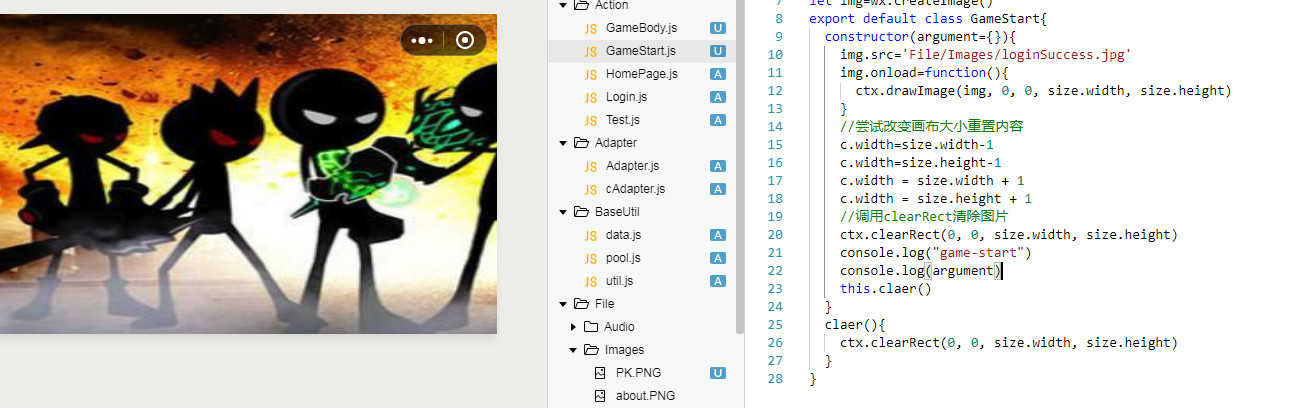
Task: Open Login.js file
Action: tap(626, 97)
